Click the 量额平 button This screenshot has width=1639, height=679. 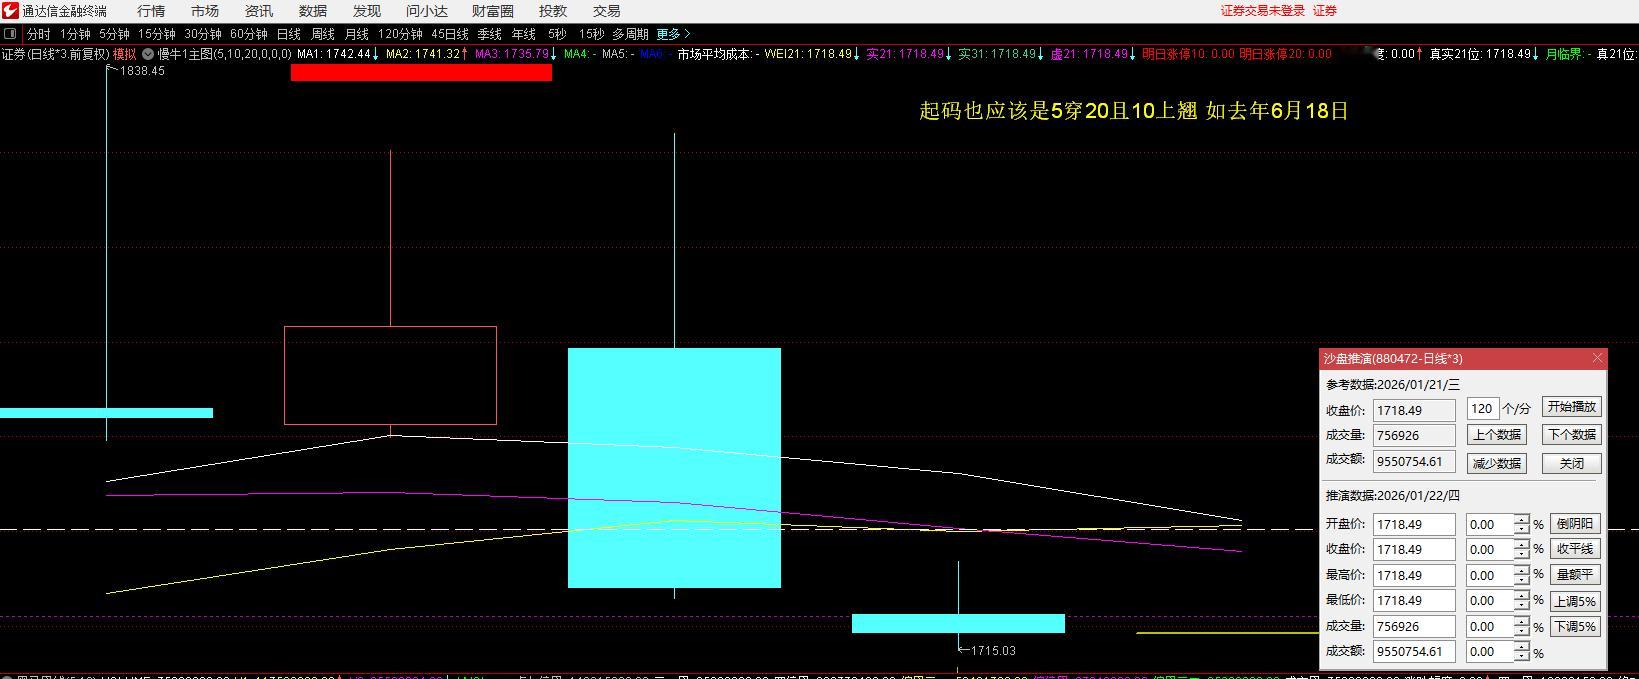pyautogui.click(x=1575, y=575)
